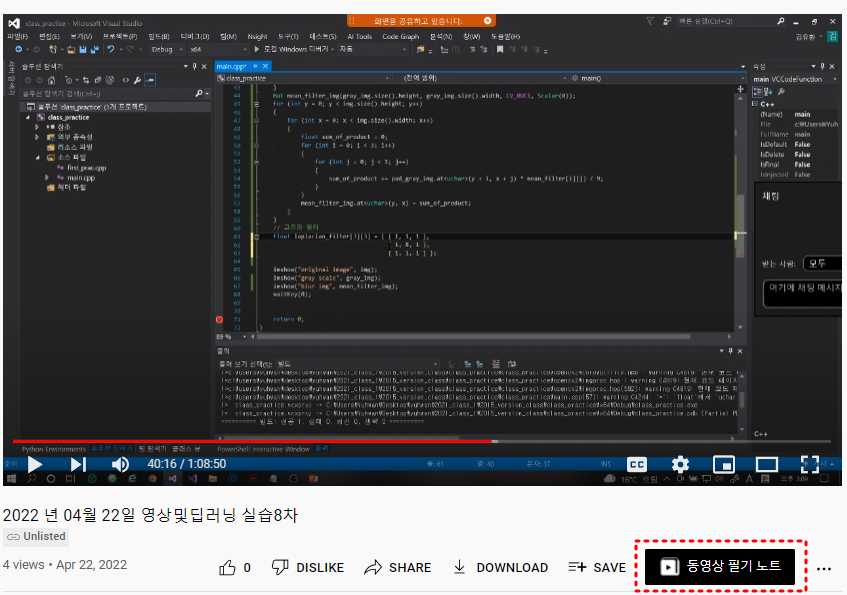Click the Solution Explorer home icon

51,80
